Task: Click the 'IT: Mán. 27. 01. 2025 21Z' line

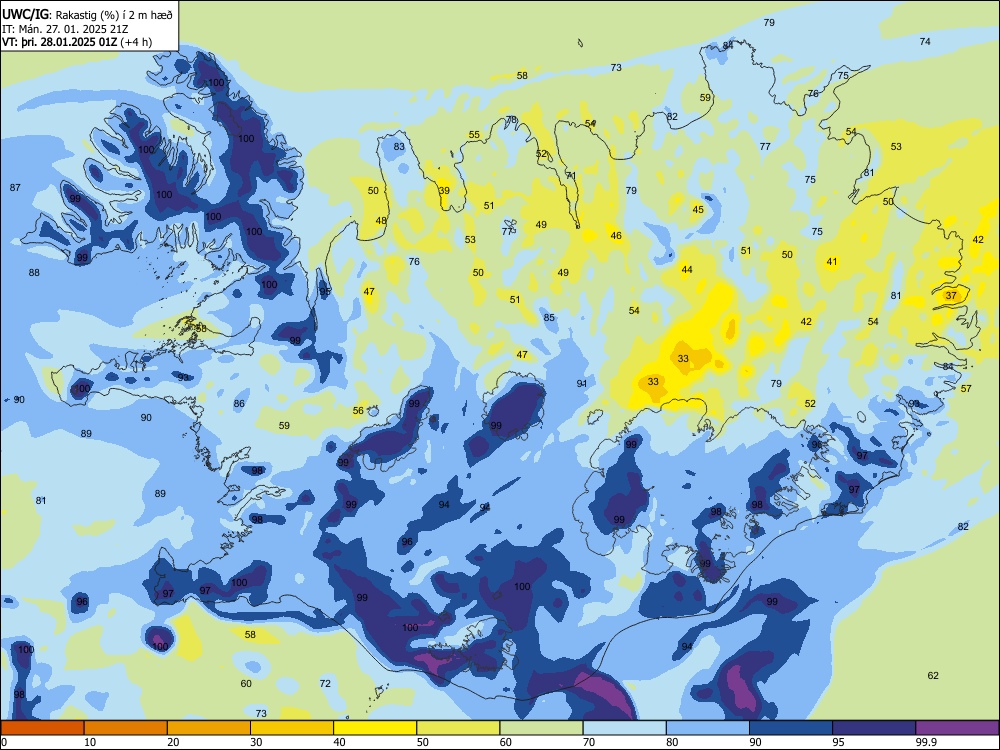Action: (x=65, y=29)
